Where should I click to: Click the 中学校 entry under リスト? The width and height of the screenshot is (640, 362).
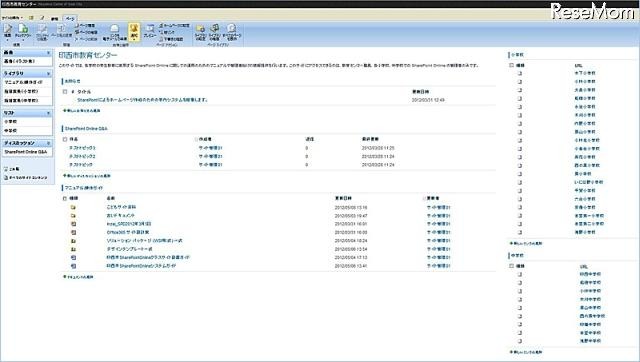point(11,131)
